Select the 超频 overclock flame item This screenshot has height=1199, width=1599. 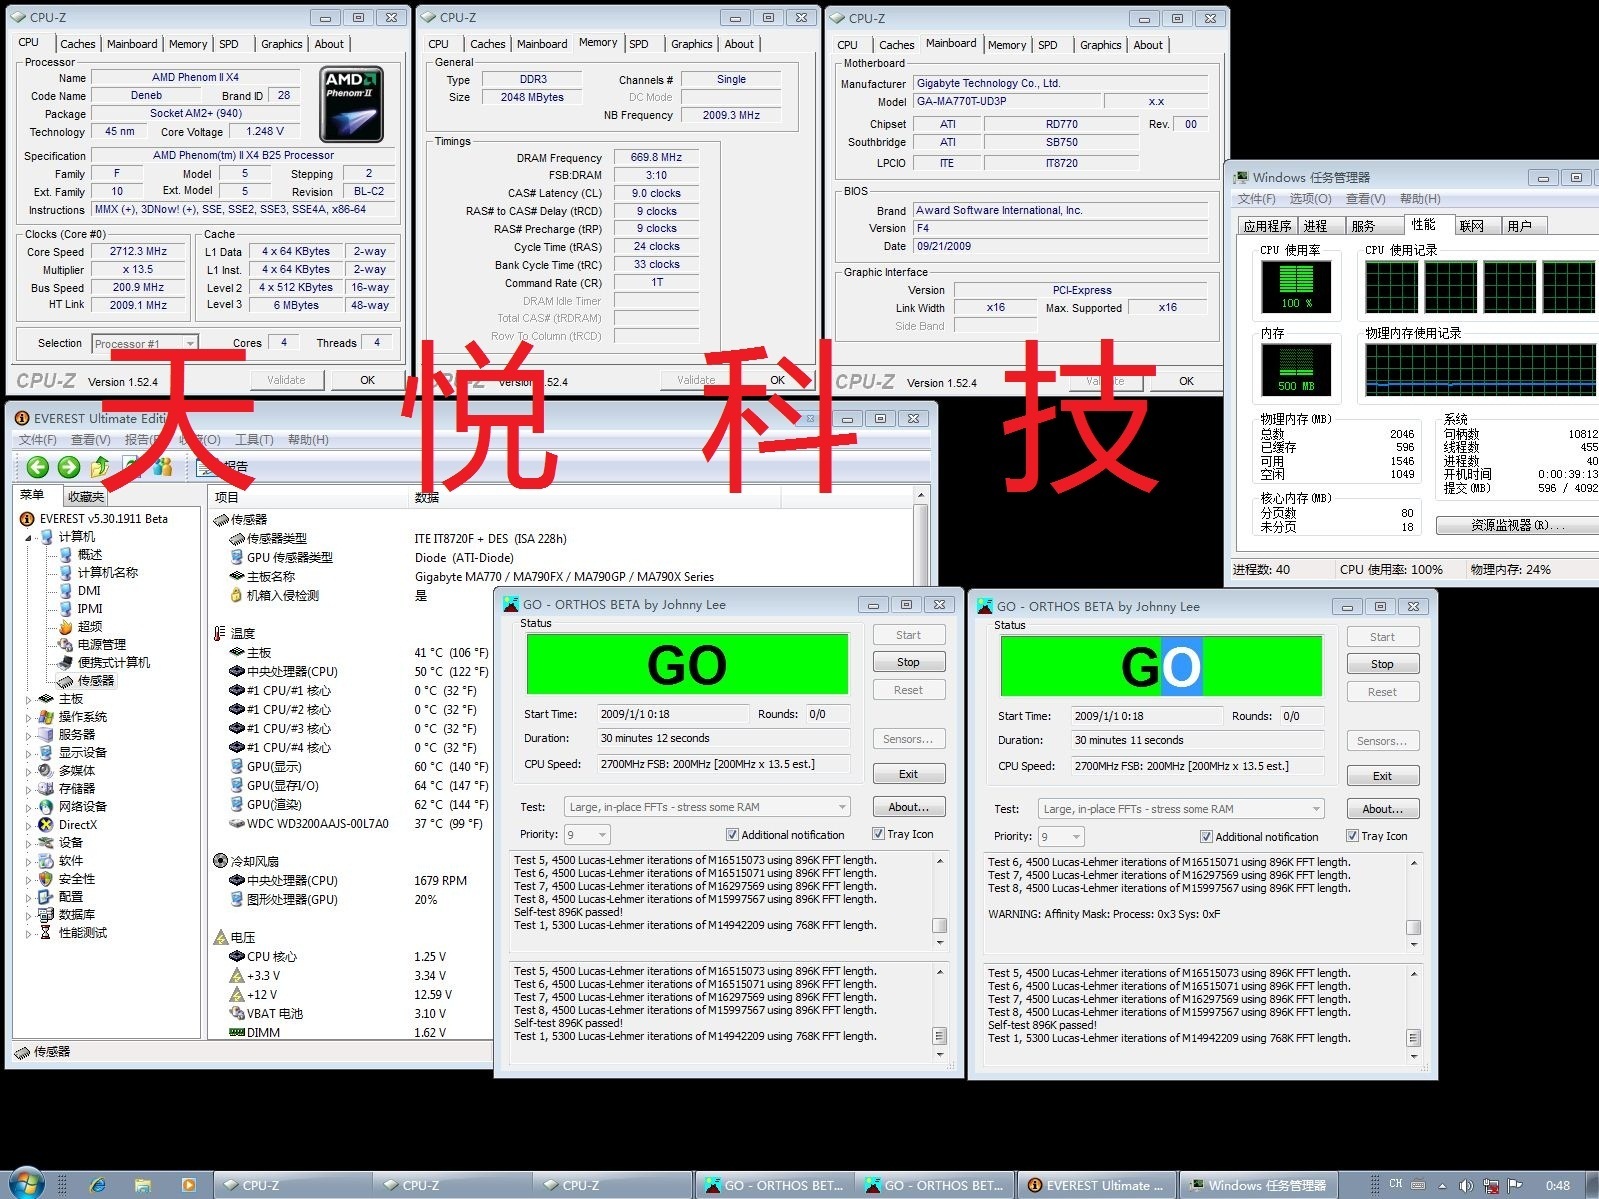tap(89, 626)
